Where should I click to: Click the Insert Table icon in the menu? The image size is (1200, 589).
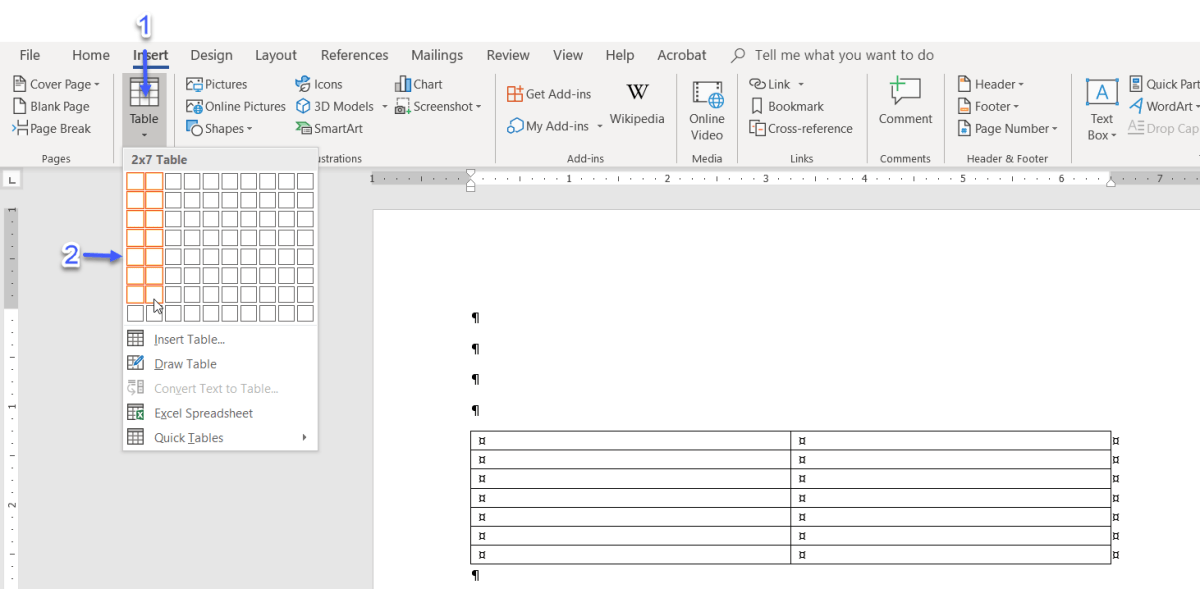[x=136, y=339]
